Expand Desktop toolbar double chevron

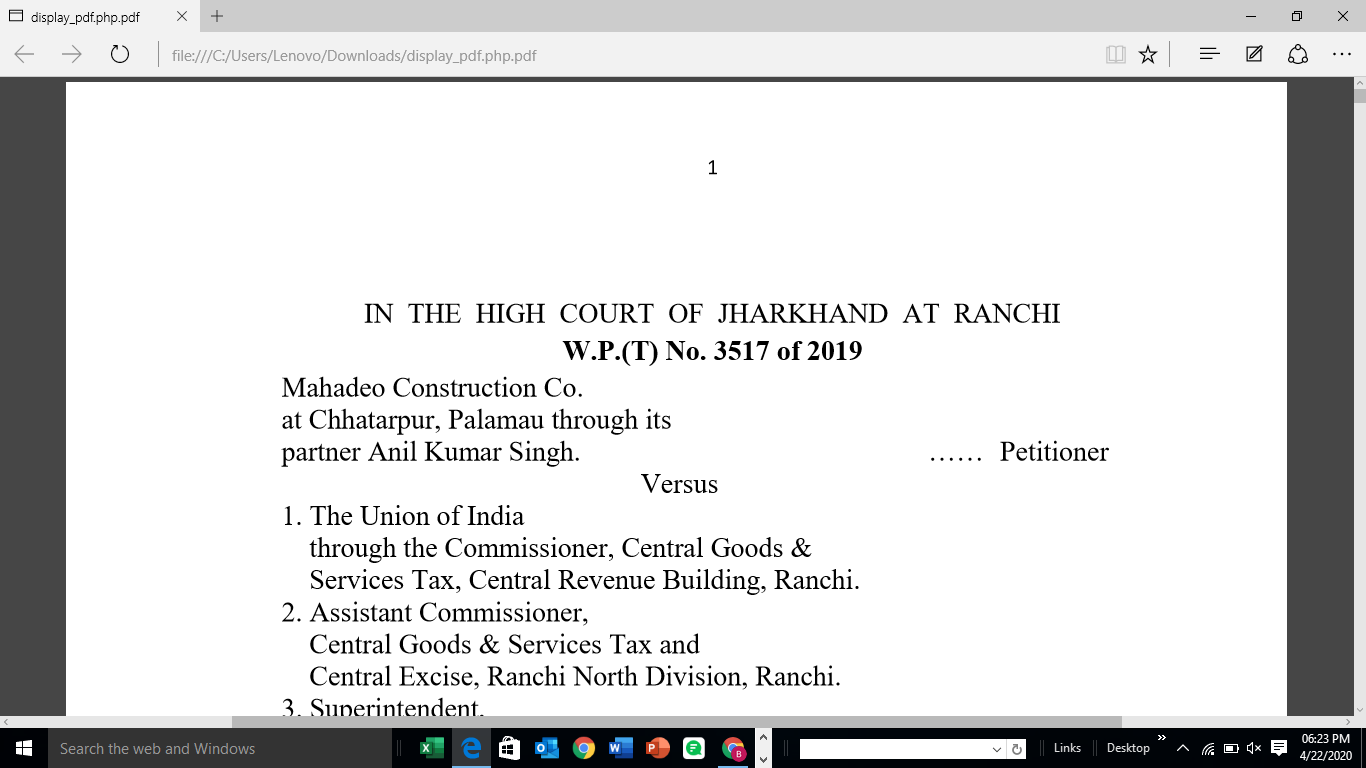1161,739
